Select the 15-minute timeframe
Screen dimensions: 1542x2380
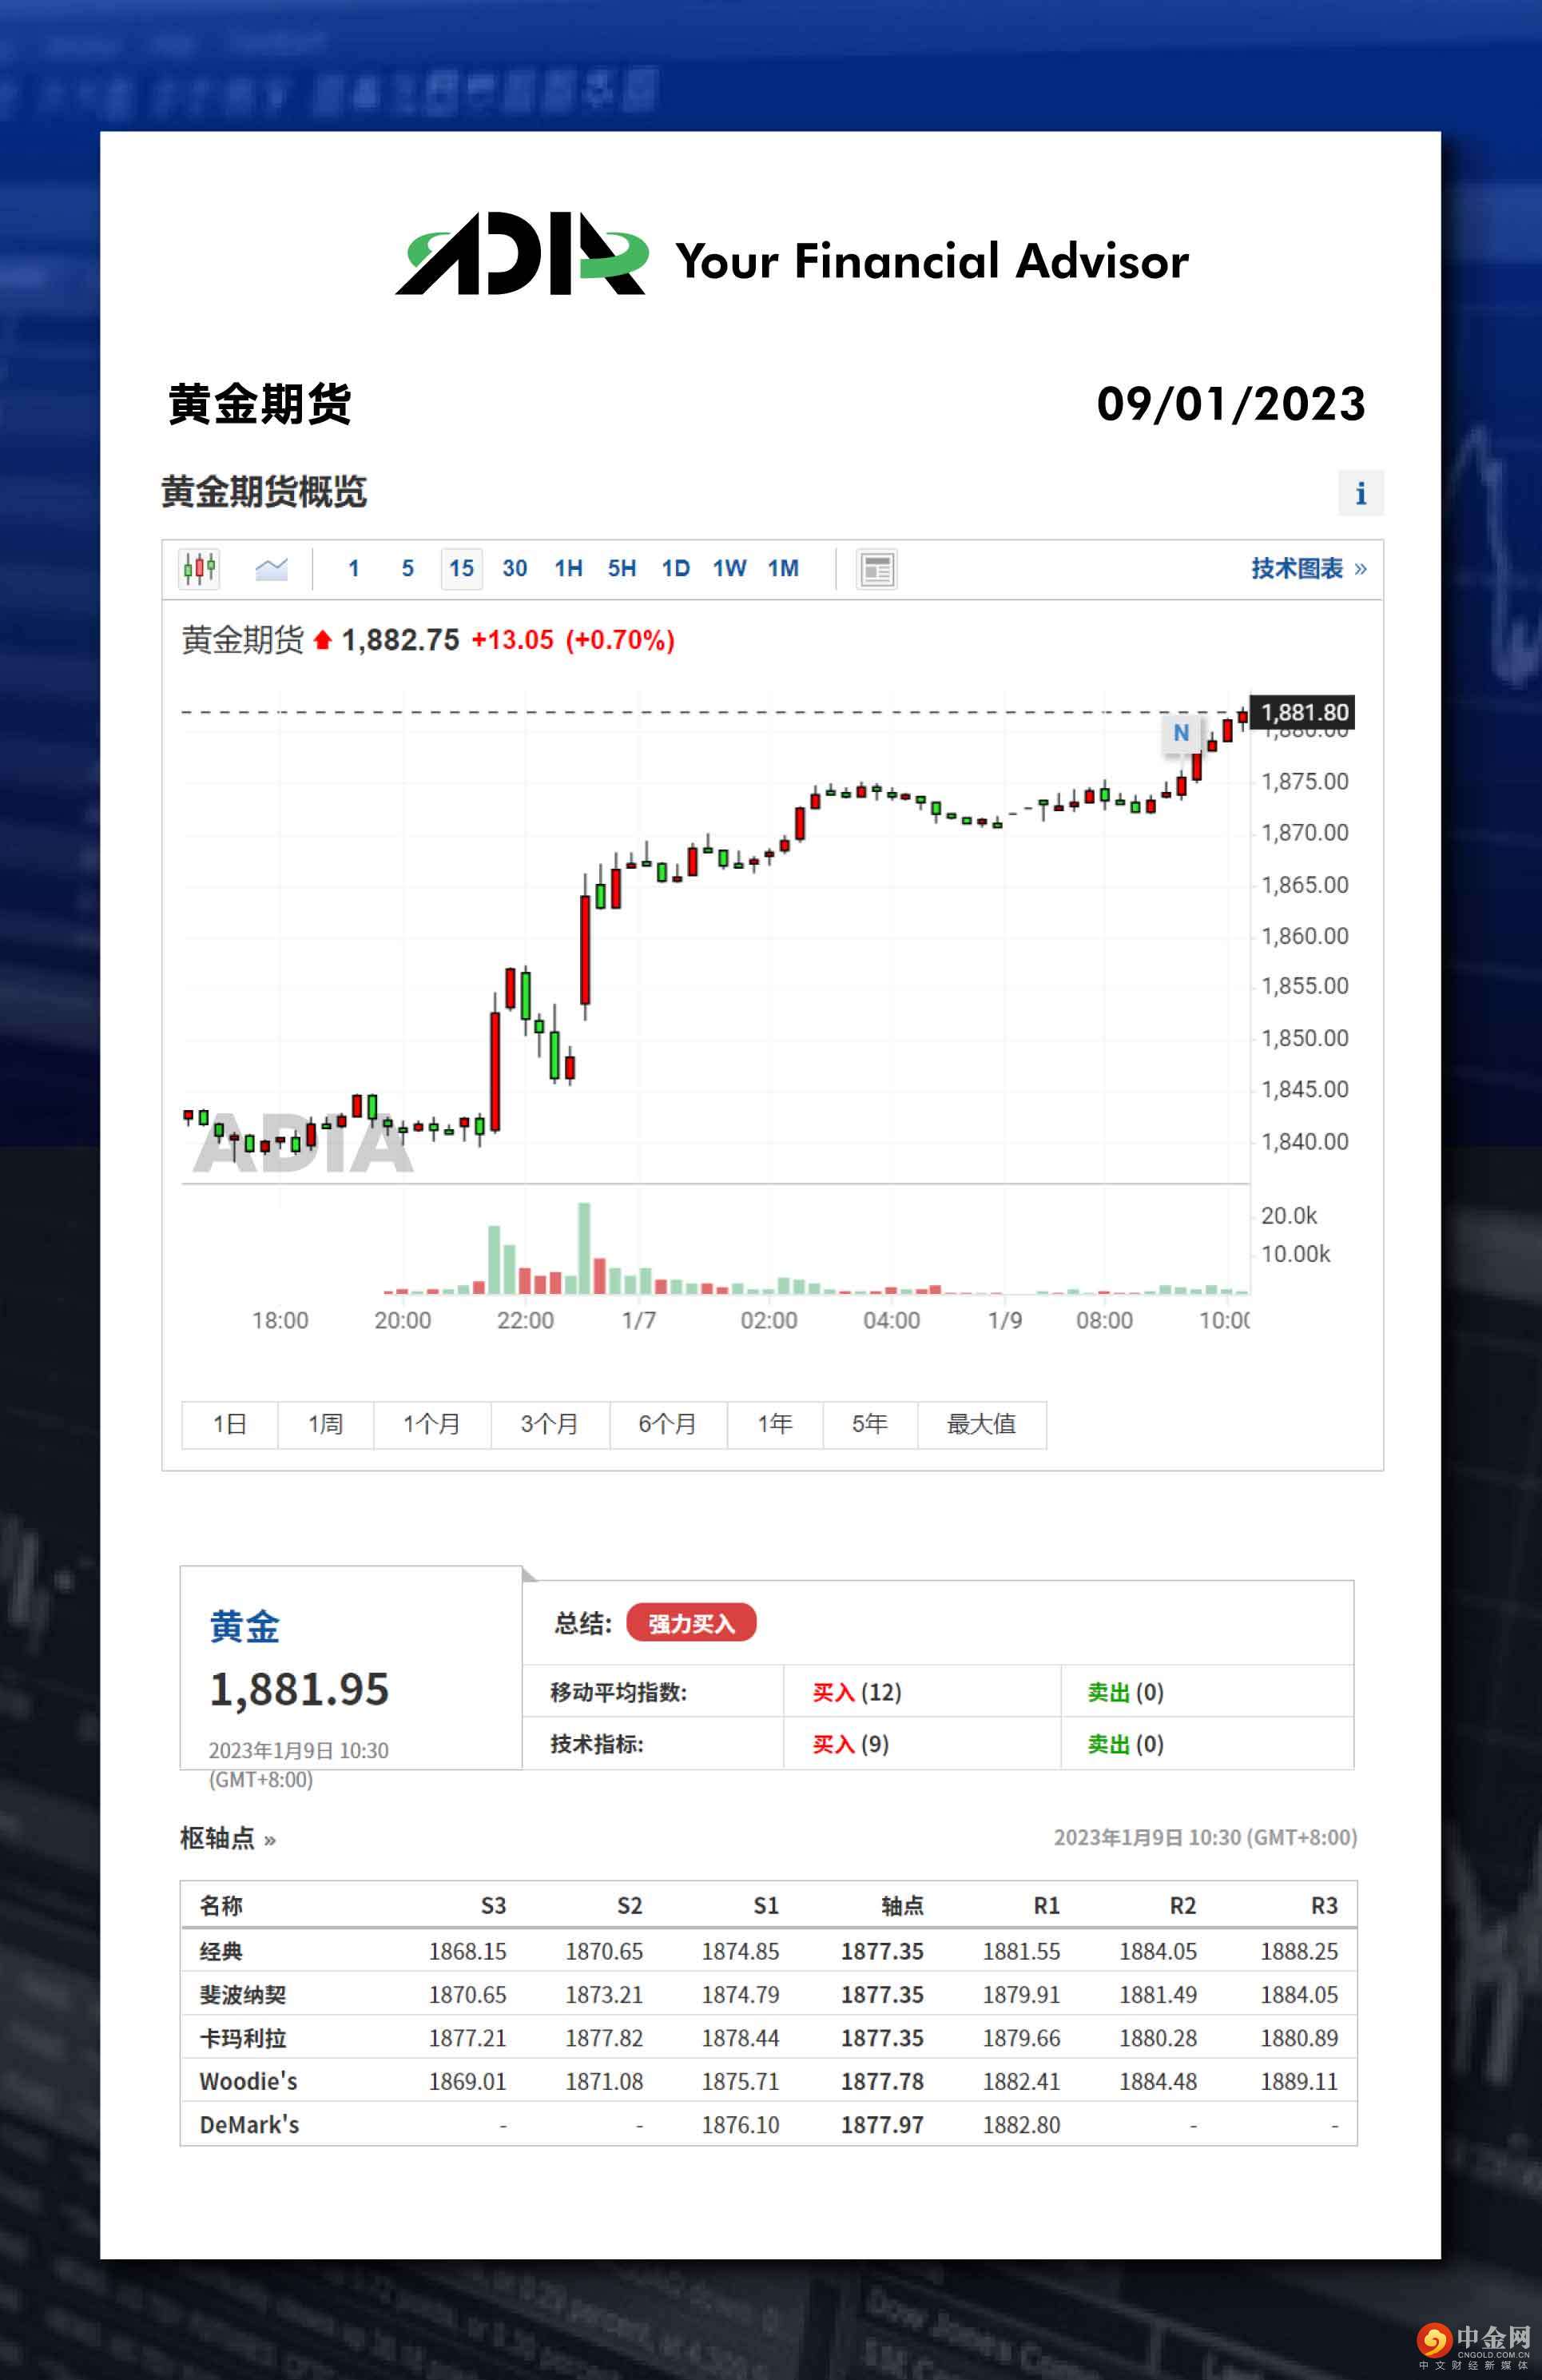click(x=460, y=568)
